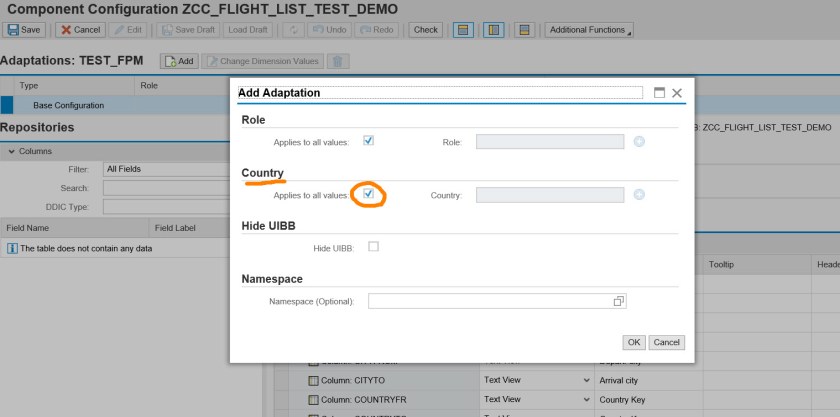Click the Edit pencil toolbar button
This screenshot has height=417, width=840.
coord(128,30)
